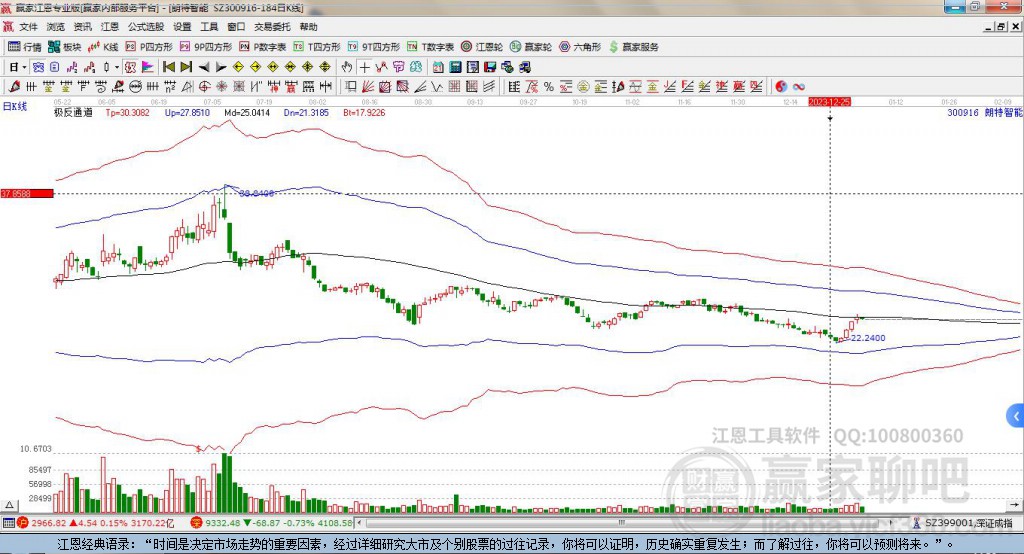Select the zigzag wave line tool
Viewport: 1024px width, 554px height.
(x=436, y=86)
